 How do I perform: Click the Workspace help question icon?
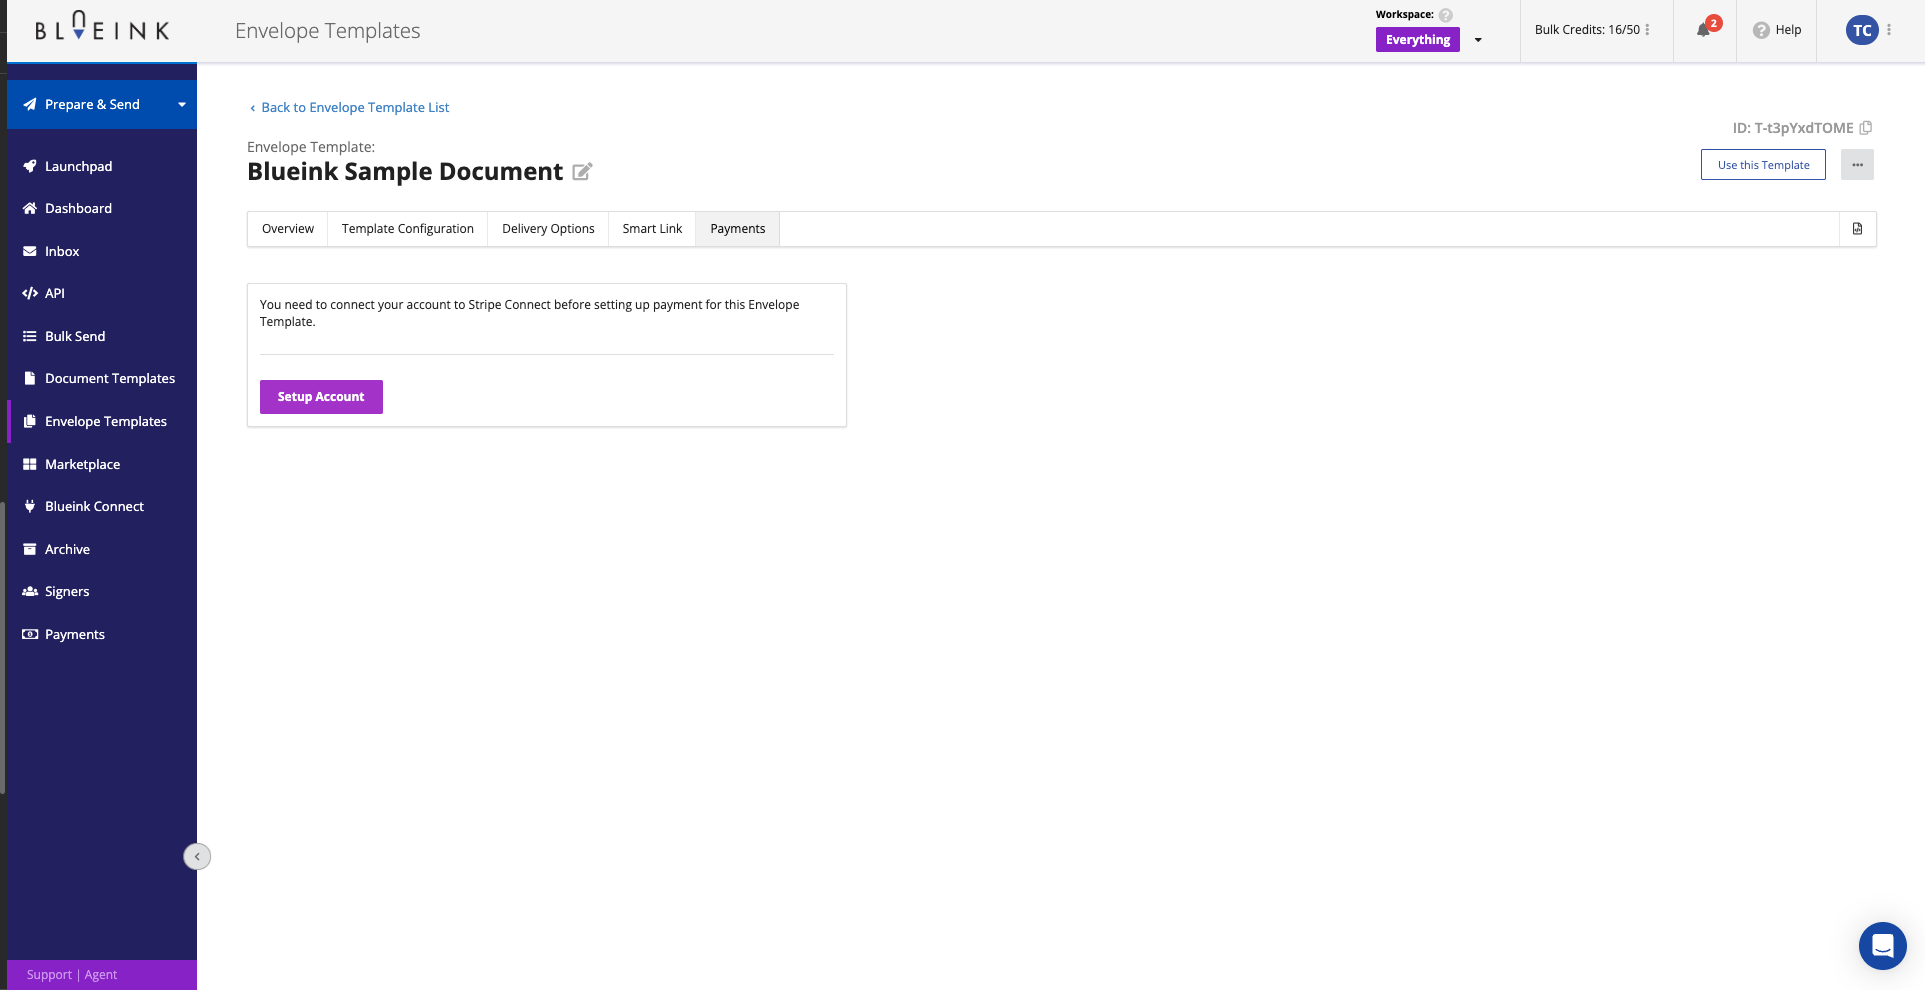coord(1445,15)
